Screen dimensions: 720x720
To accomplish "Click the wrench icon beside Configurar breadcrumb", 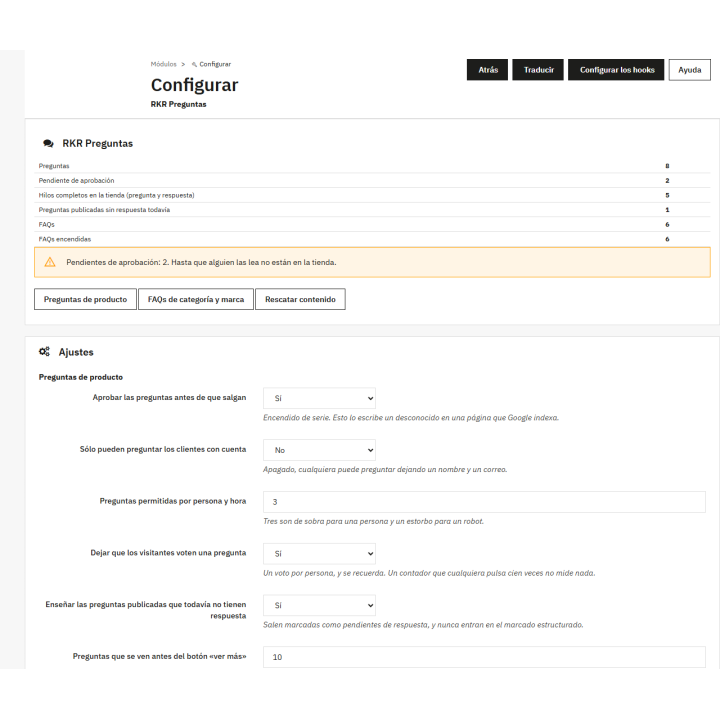I will pyautogui.click(x=194, y=64).
